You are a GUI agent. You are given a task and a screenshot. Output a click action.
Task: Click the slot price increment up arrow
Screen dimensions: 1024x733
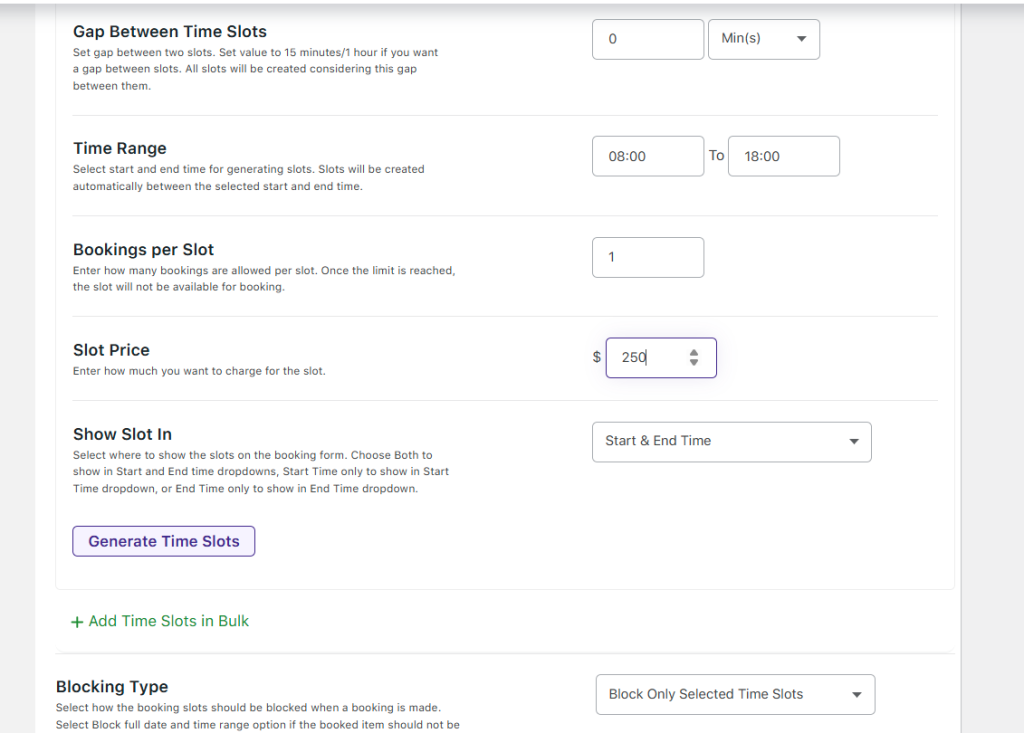pos(694,352)
